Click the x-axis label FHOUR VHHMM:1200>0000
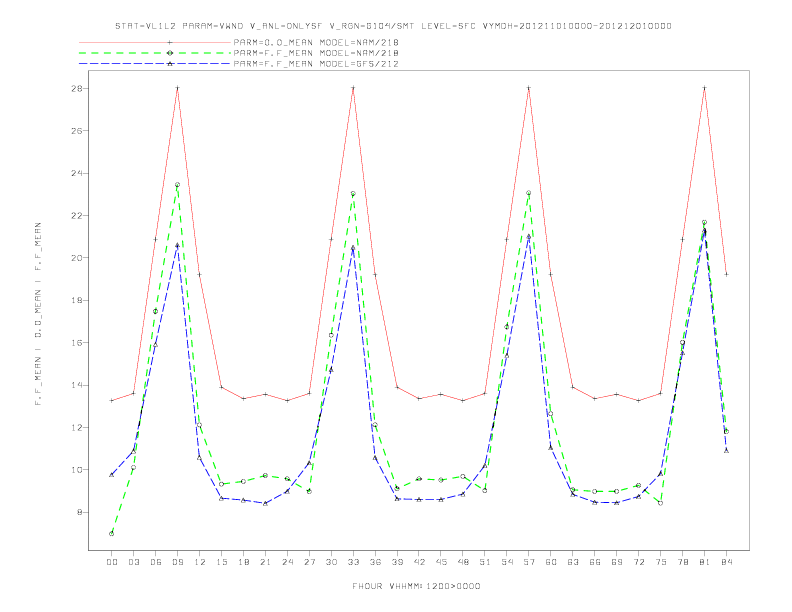Screen dimensions: 792x612 [416, 586]
